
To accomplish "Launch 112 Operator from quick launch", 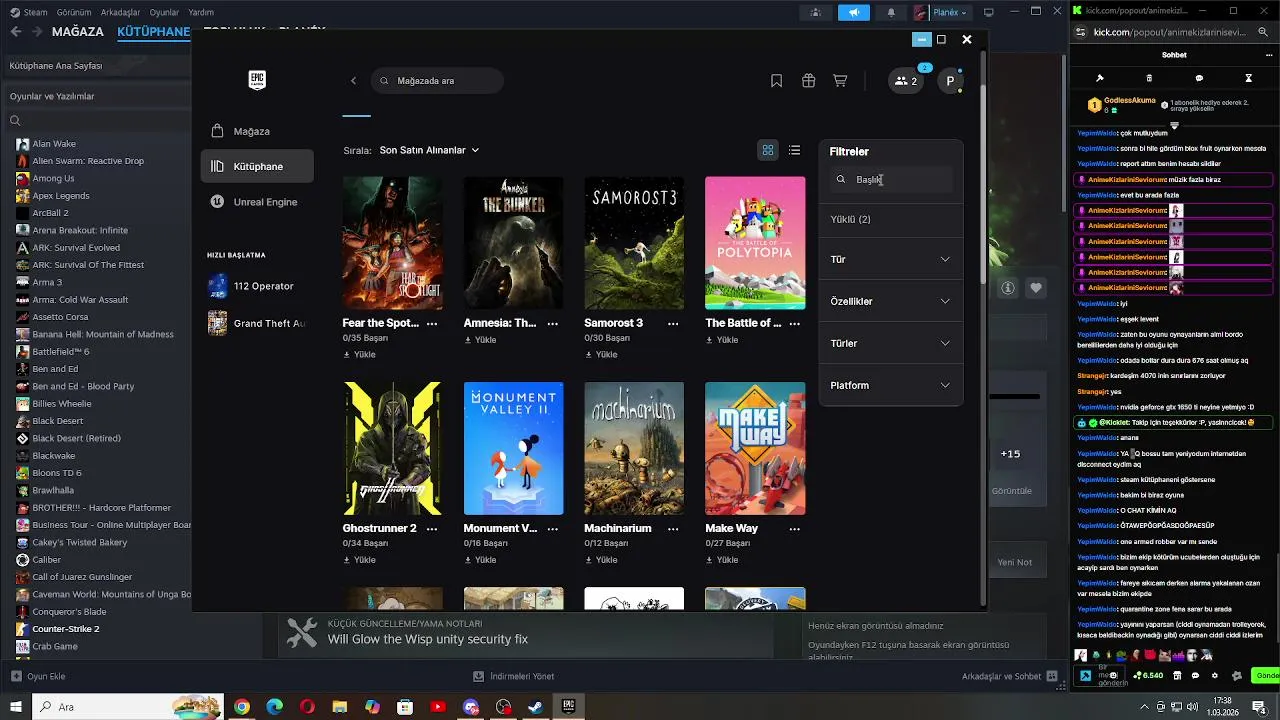I will (x=257, y=286).
